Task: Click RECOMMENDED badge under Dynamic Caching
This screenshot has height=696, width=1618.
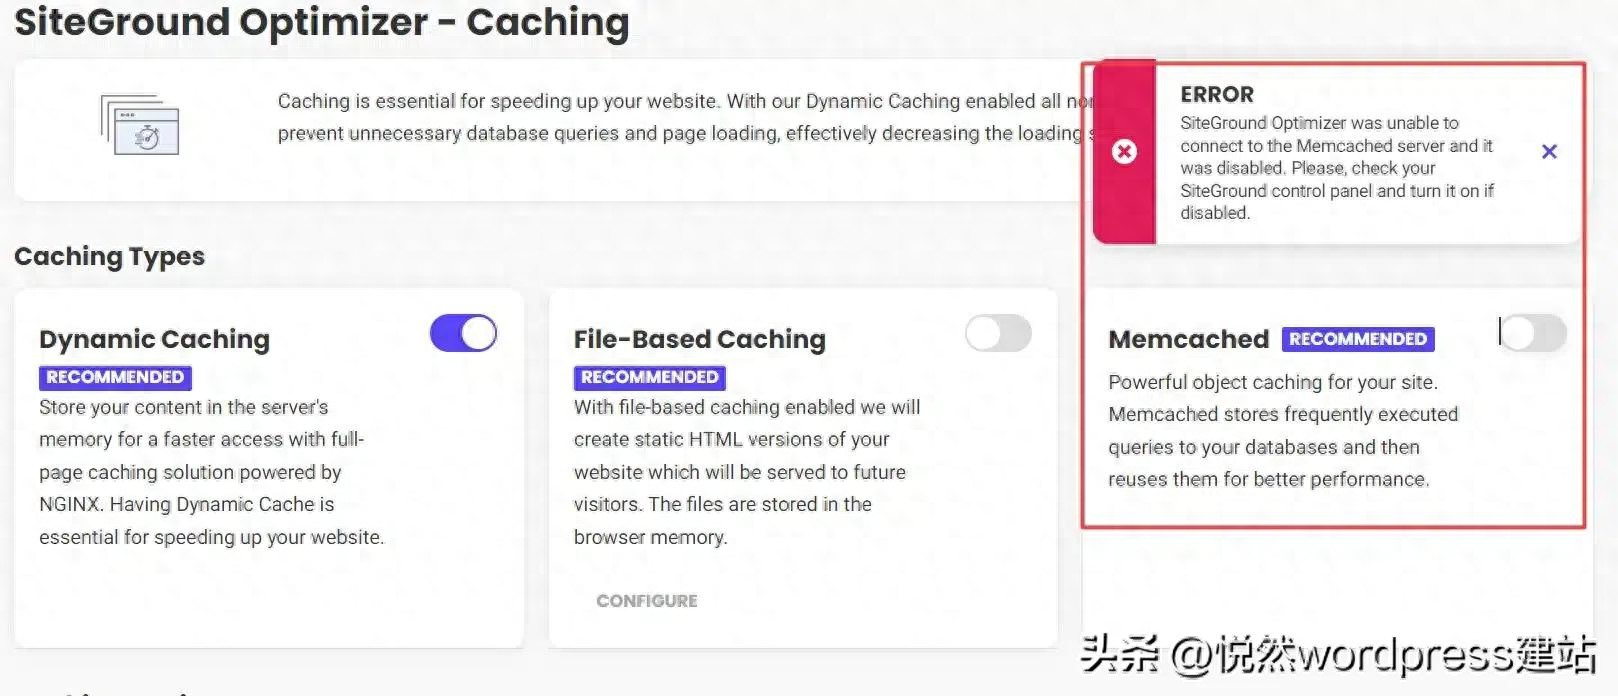Action: pos(115,377)
